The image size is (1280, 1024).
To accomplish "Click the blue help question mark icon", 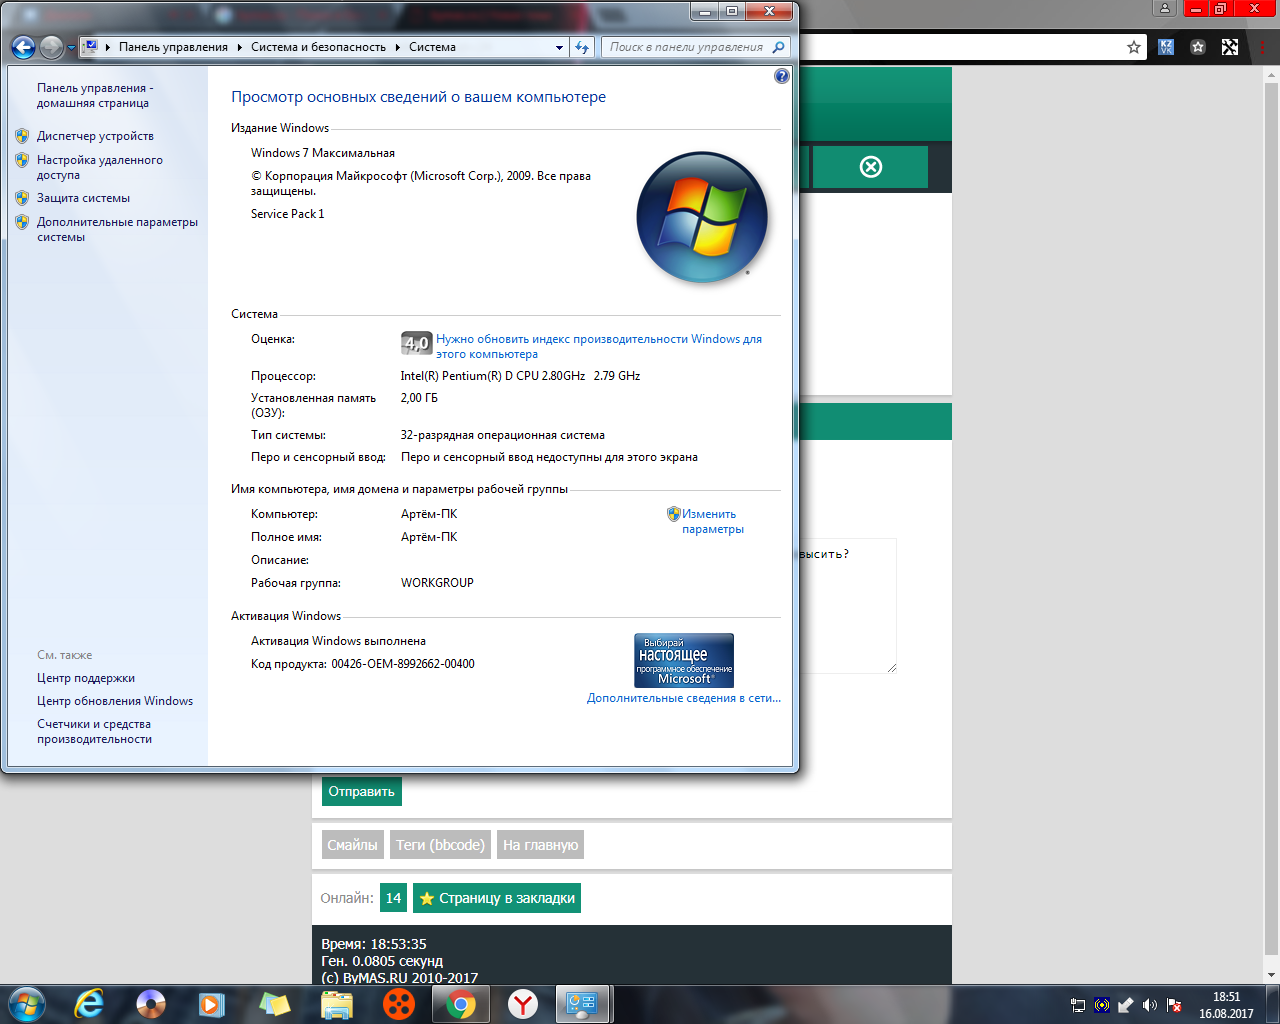I will [782, 76].
